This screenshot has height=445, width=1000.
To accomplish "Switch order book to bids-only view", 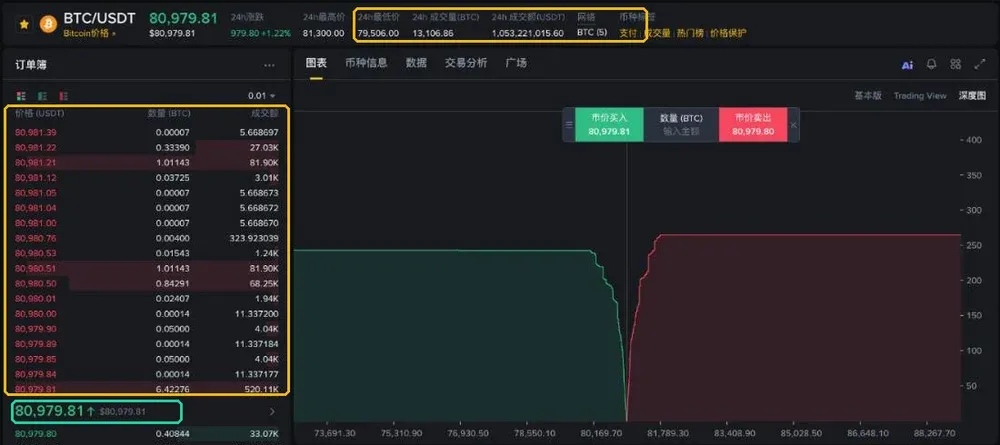I will pos(43,96).
